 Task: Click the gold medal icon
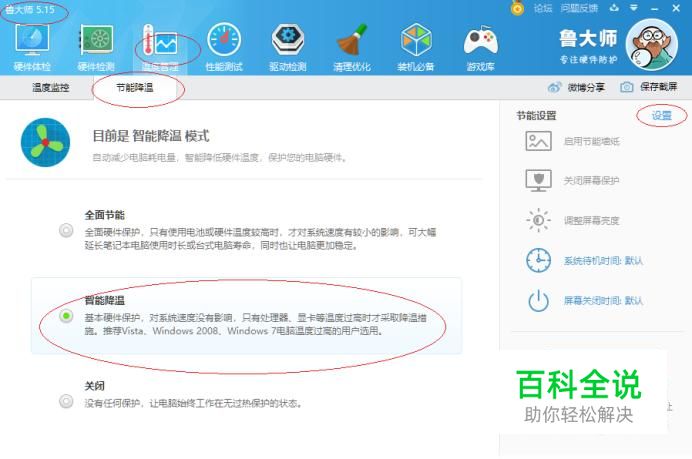coord(517,8)
